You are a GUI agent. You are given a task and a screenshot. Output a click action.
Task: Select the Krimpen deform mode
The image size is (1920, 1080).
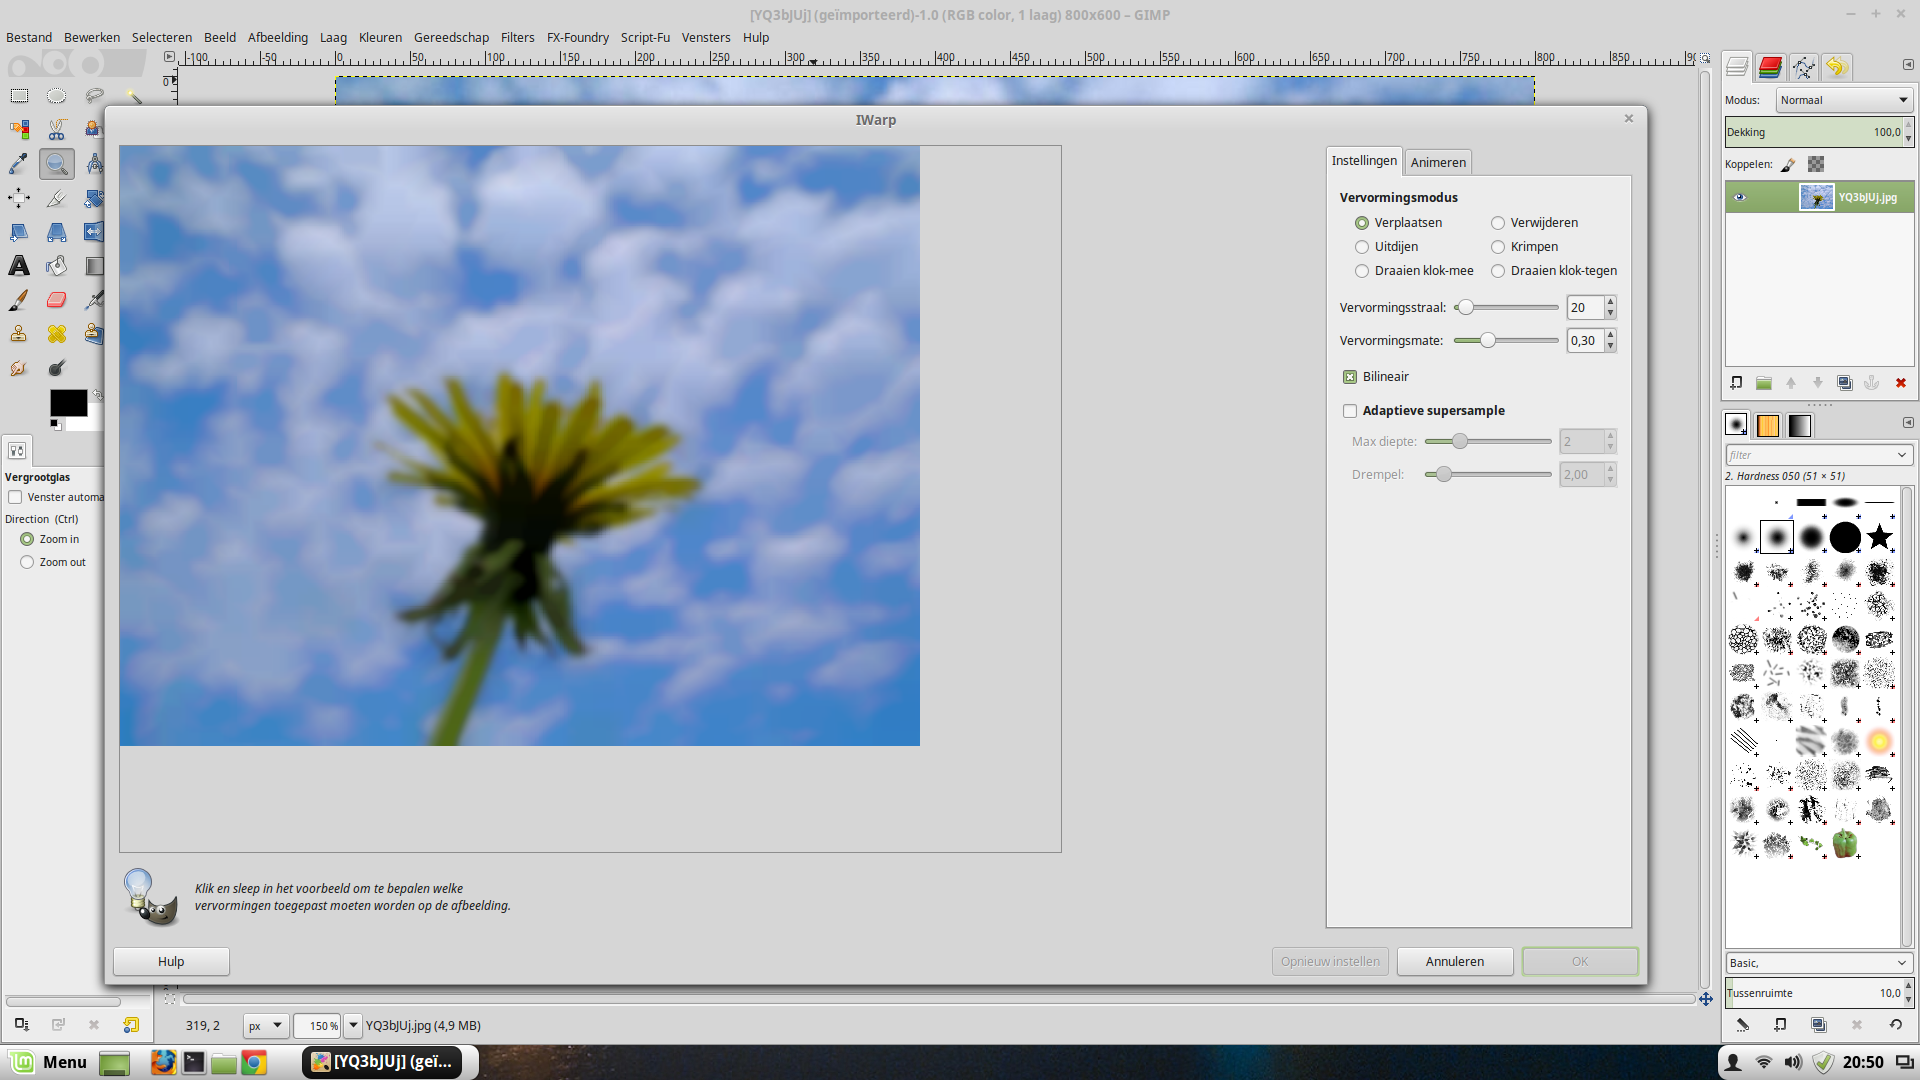pyautogui.click(x=1525, y=247)
